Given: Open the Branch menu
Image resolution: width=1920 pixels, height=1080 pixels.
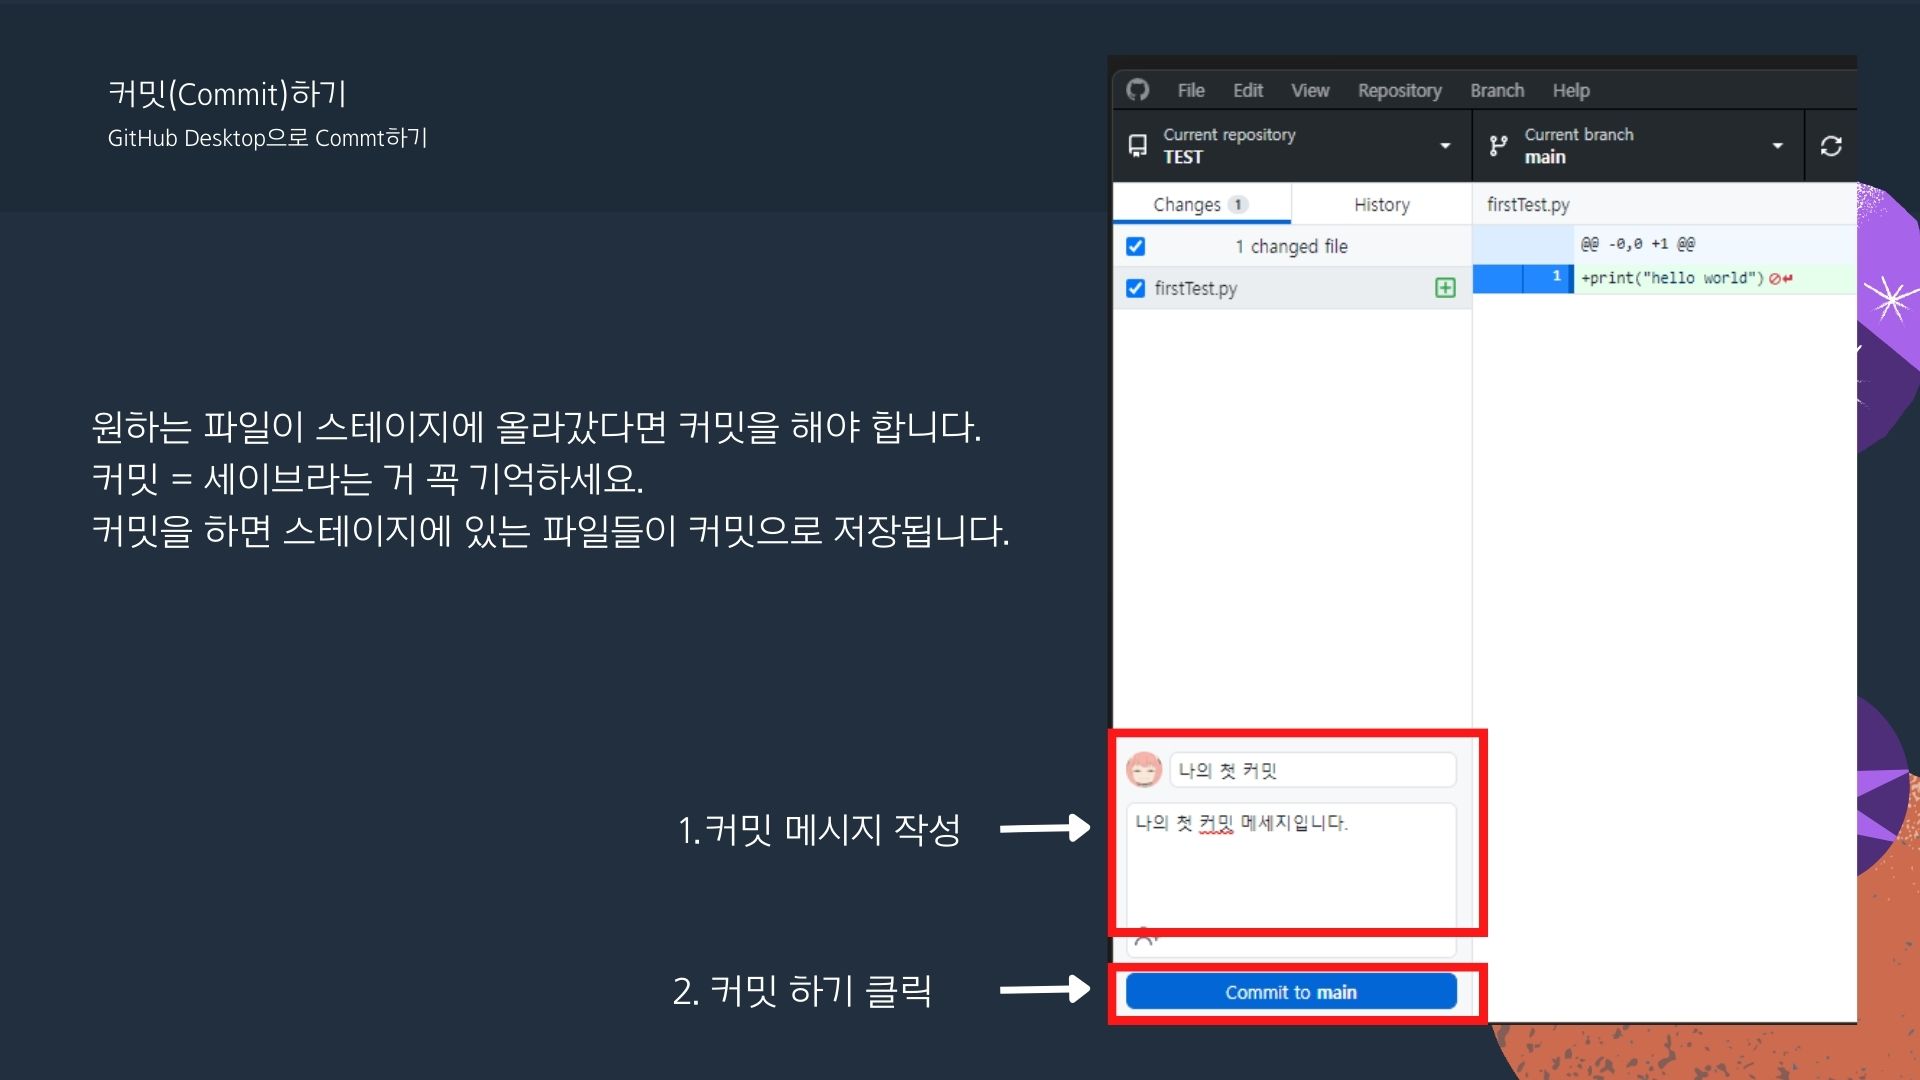Looking at the screenshot, I should pyautogui.click(x=1496, y=91).
